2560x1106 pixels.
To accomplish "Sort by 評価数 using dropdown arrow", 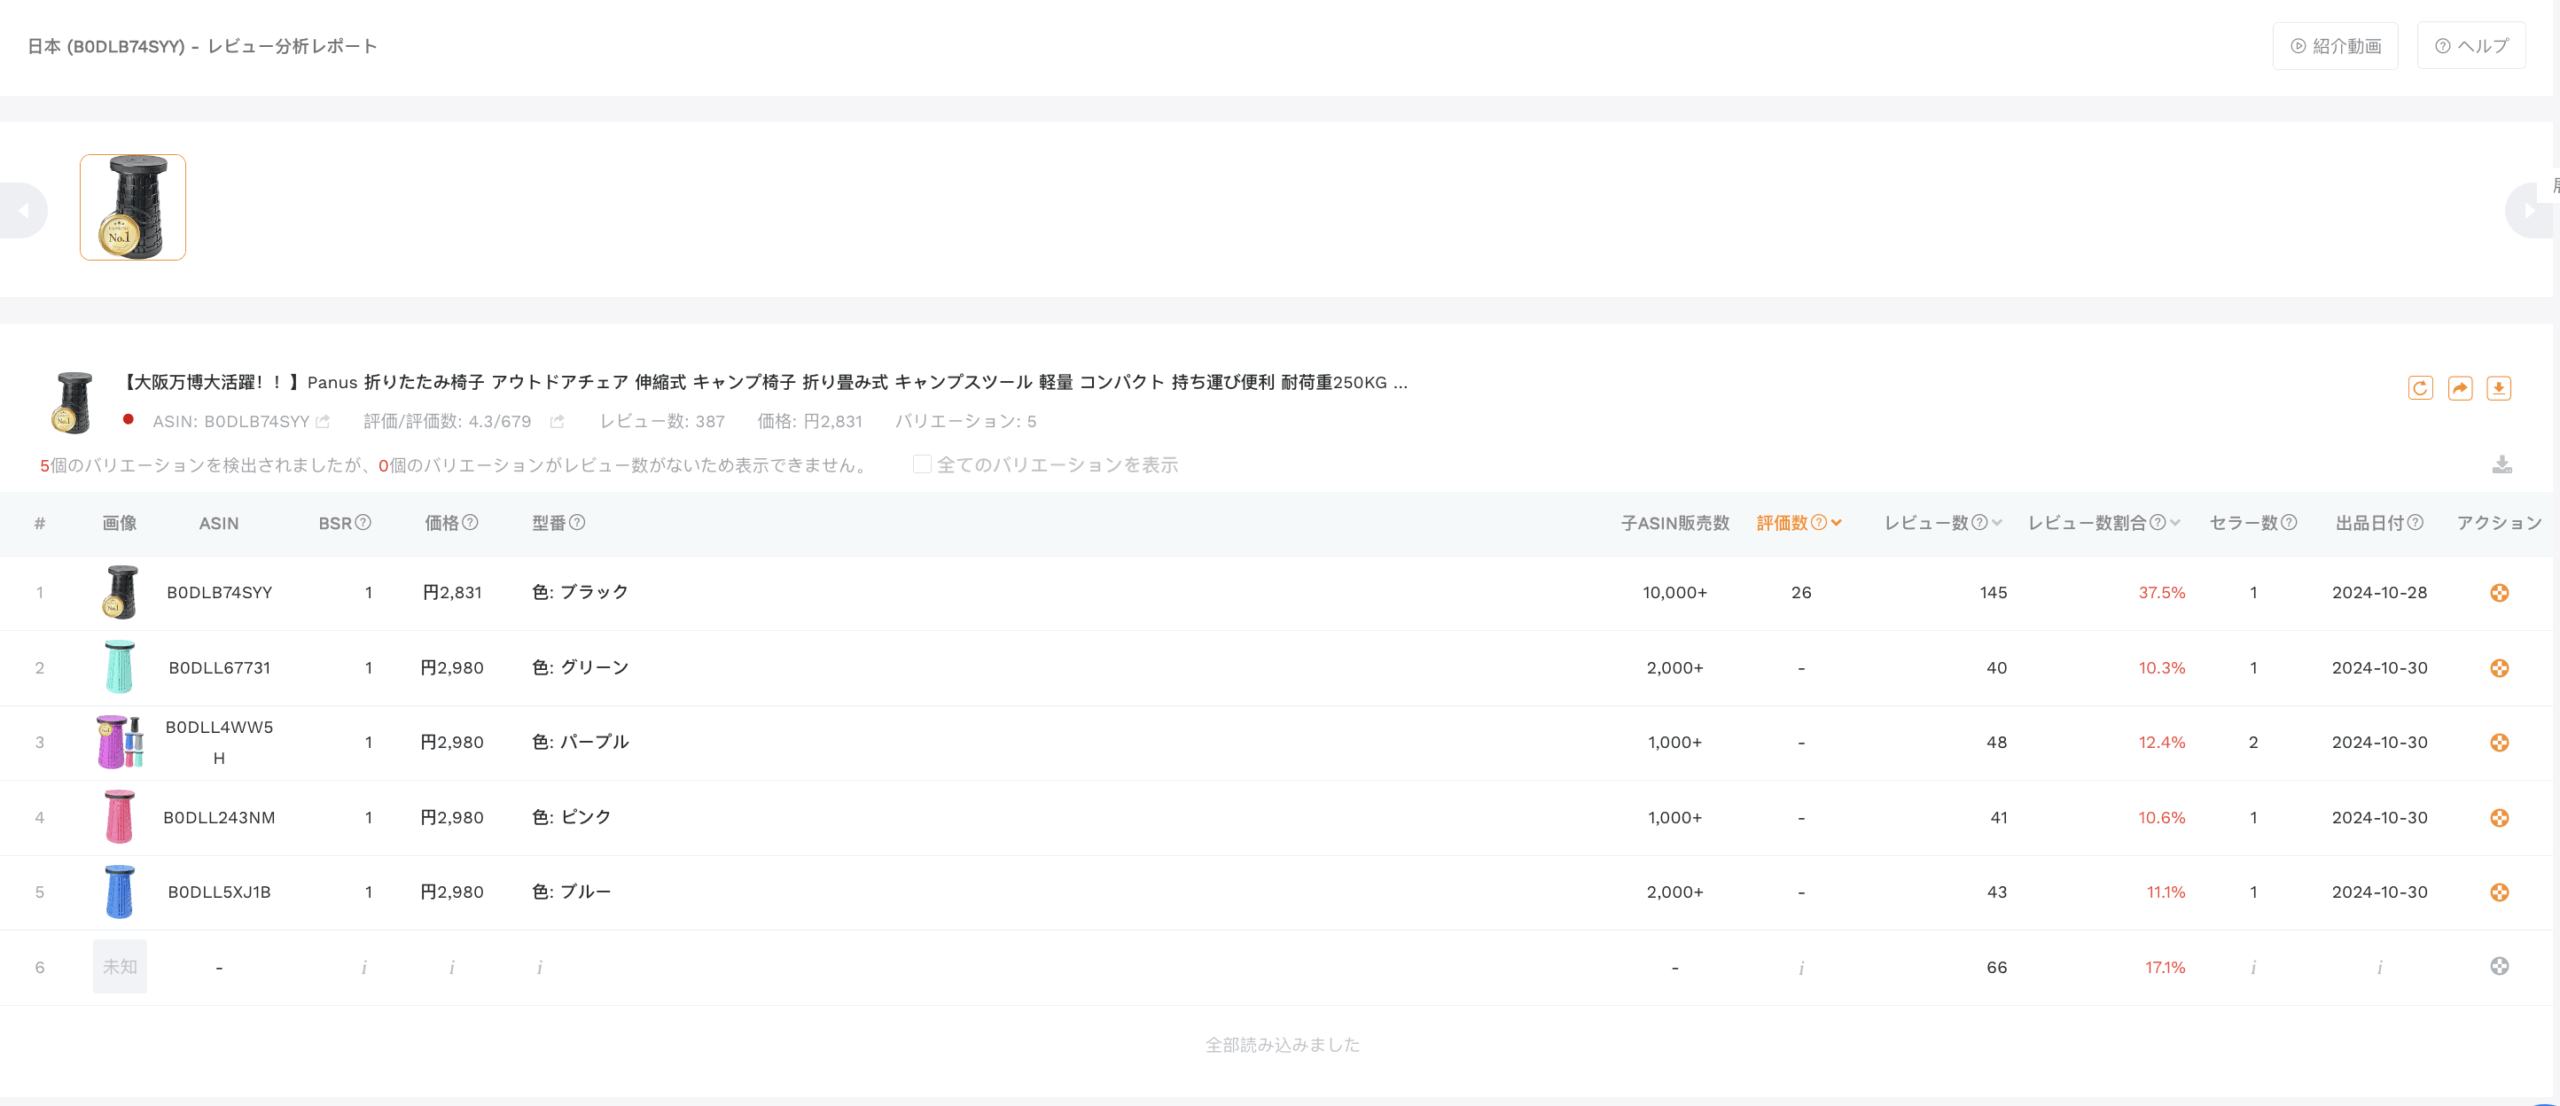I will tap(1837, 522).
